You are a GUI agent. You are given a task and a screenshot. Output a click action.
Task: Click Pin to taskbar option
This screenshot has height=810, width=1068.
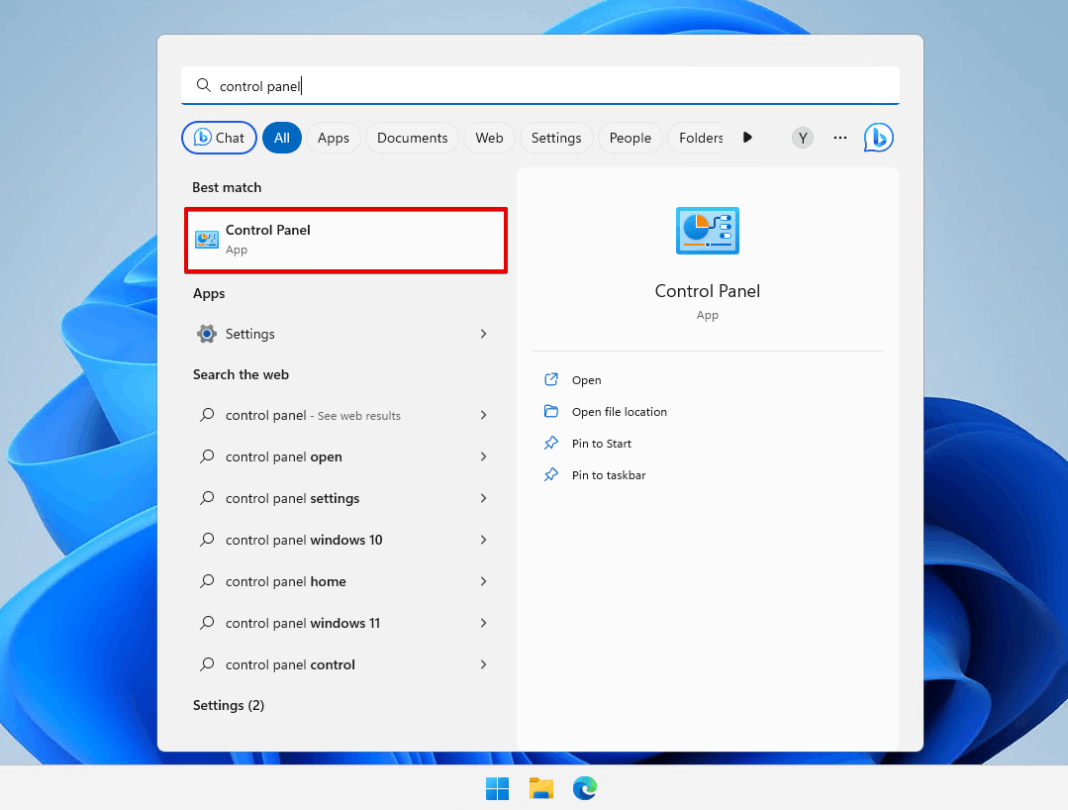click(x=605, y=475)
